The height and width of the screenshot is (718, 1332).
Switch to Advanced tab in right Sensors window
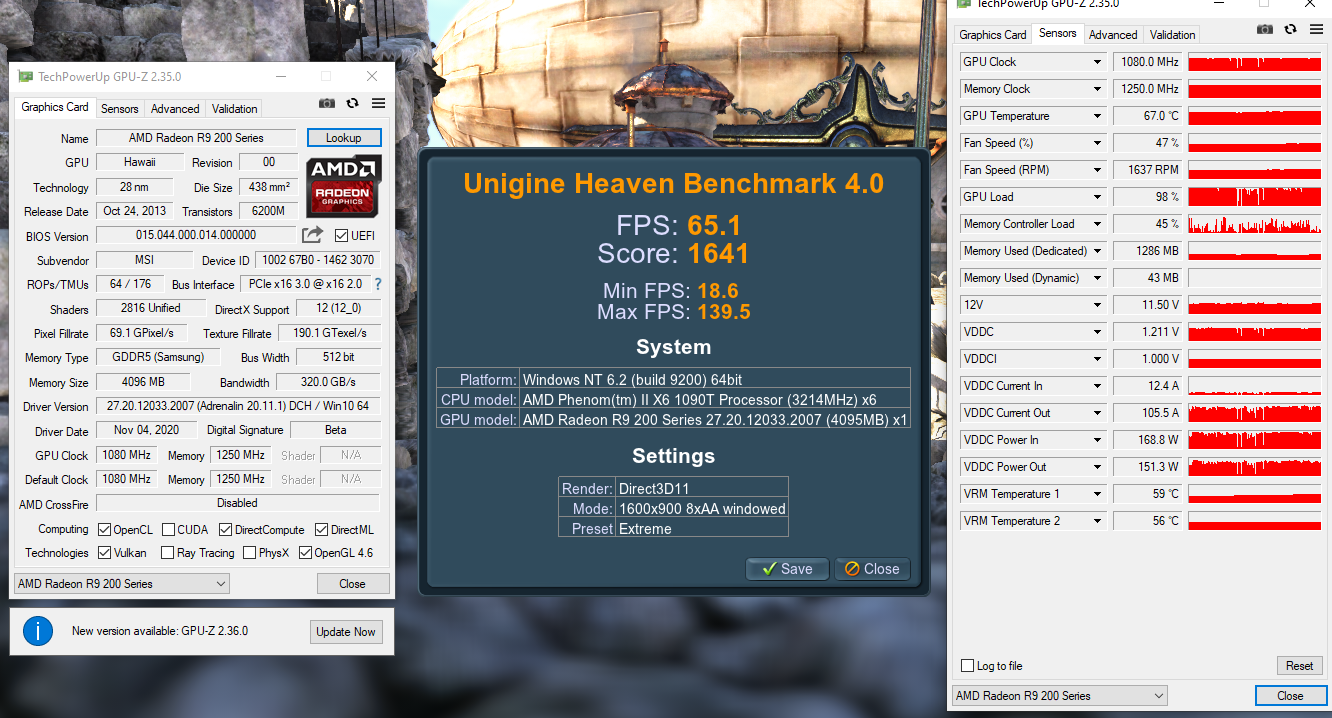1113,34
